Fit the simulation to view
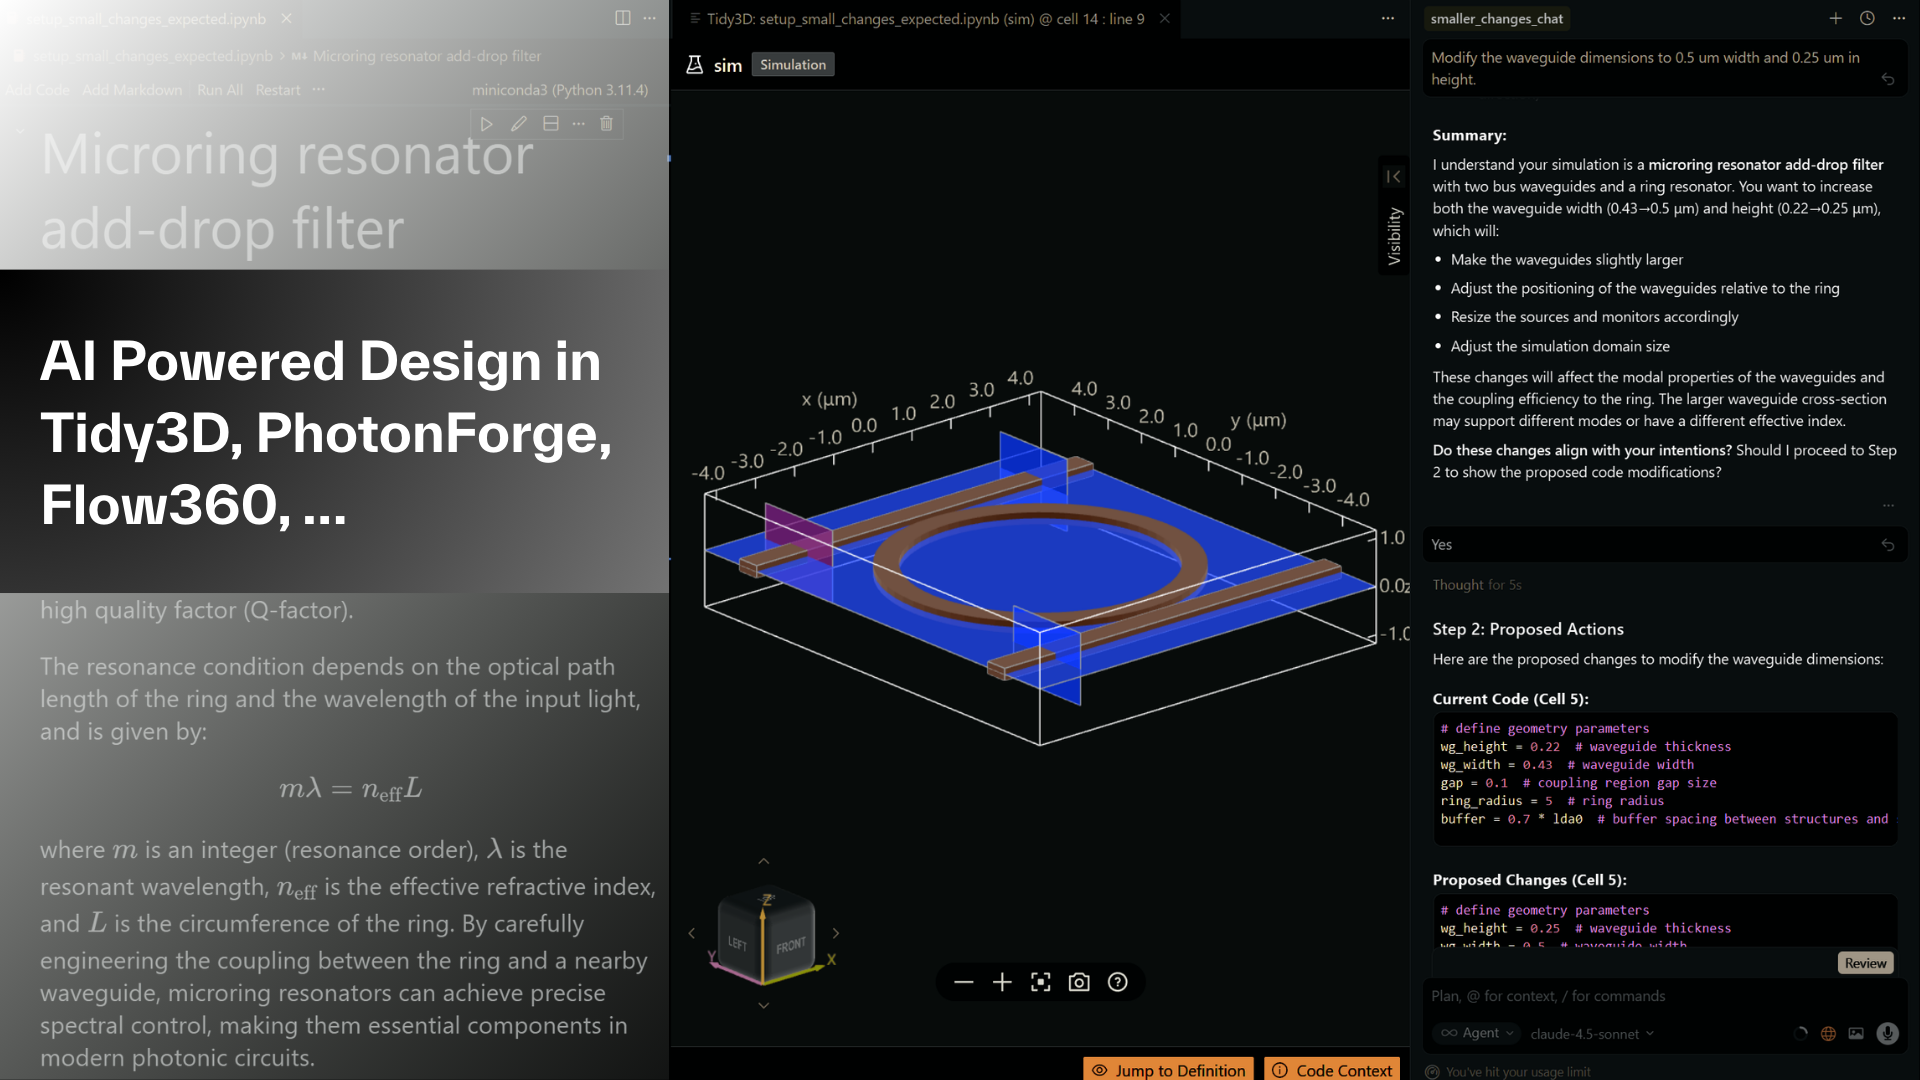The width and height of the screenshot is (1920, 1080). click(x=1041, y=983)
